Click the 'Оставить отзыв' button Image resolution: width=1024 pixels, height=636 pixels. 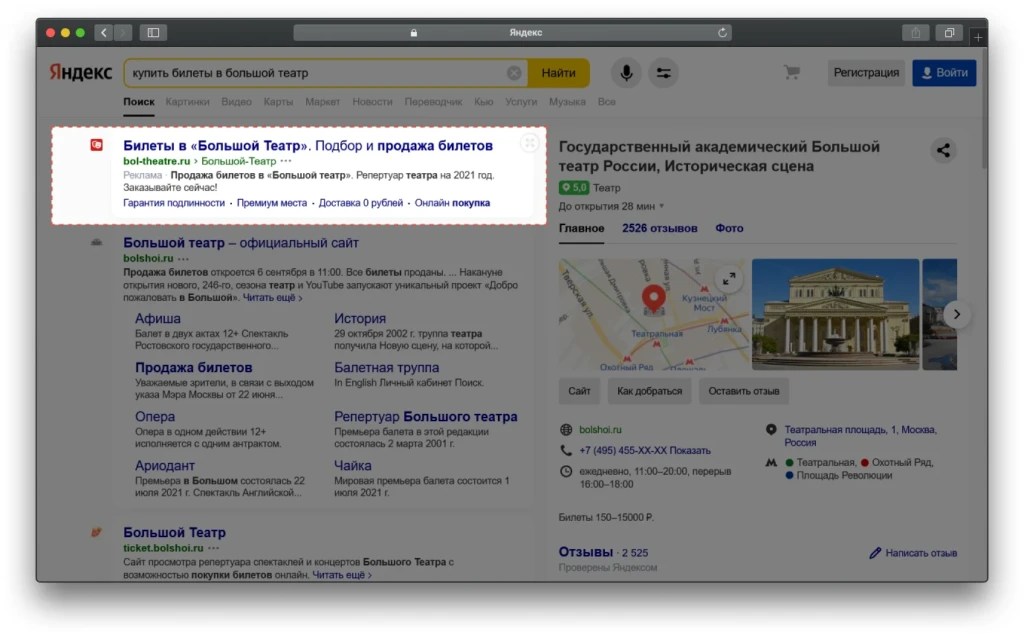(744, 391)
